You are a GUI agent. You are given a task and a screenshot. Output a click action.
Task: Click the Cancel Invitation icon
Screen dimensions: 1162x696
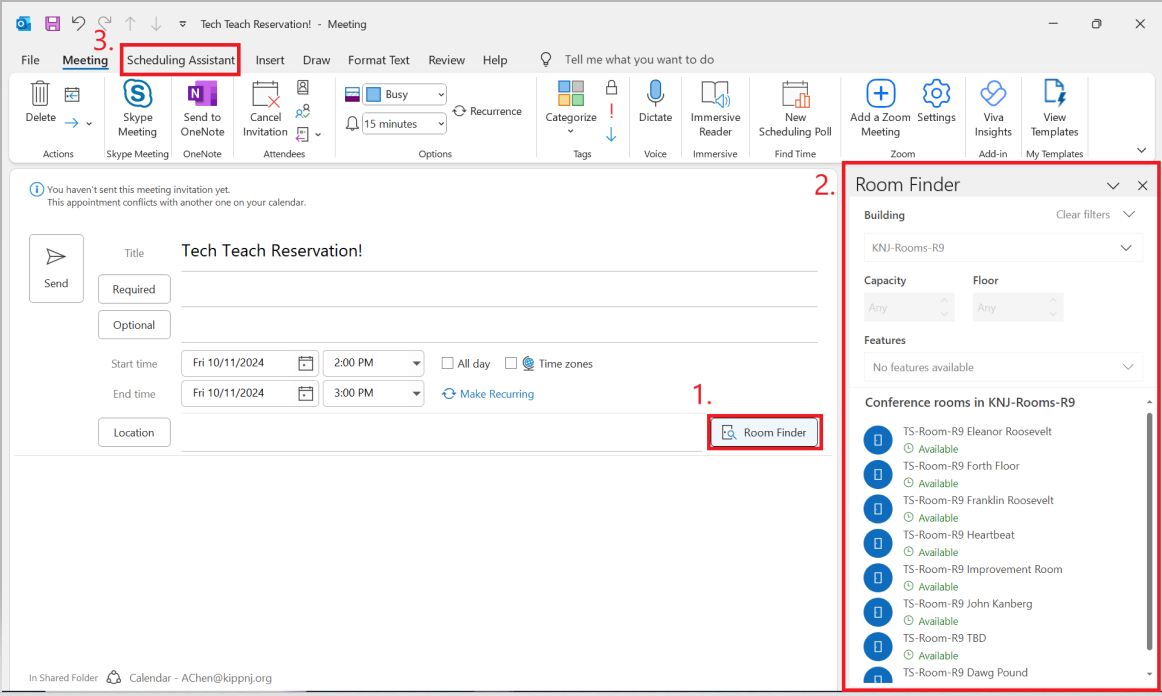265,96
